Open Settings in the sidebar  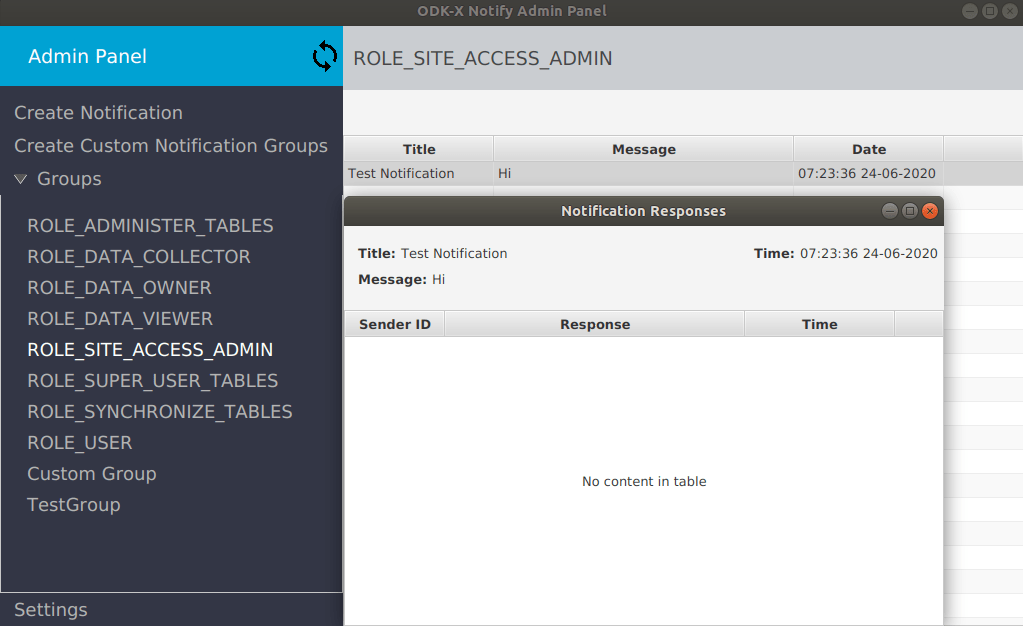pyautogui.click(x=51, y=610)
